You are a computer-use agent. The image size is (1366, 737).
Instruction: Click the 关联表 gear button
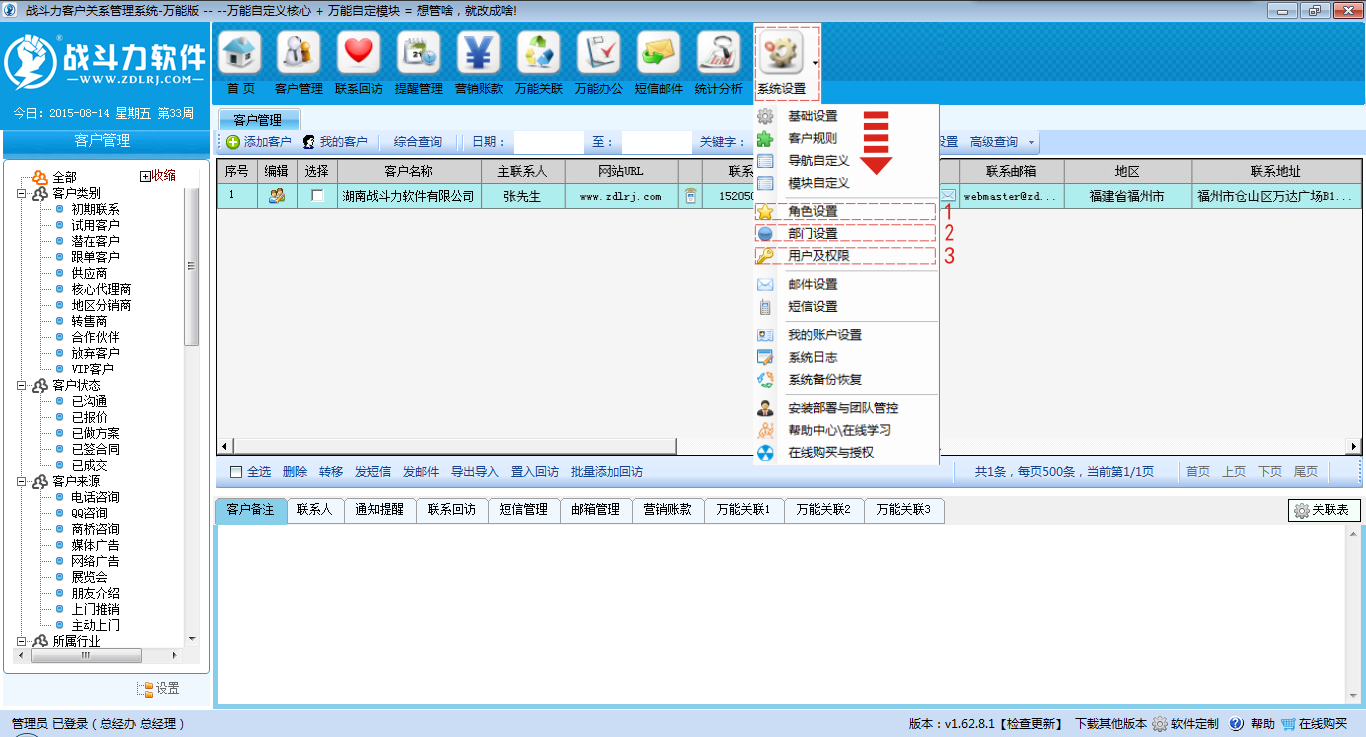coord(1324,511)
